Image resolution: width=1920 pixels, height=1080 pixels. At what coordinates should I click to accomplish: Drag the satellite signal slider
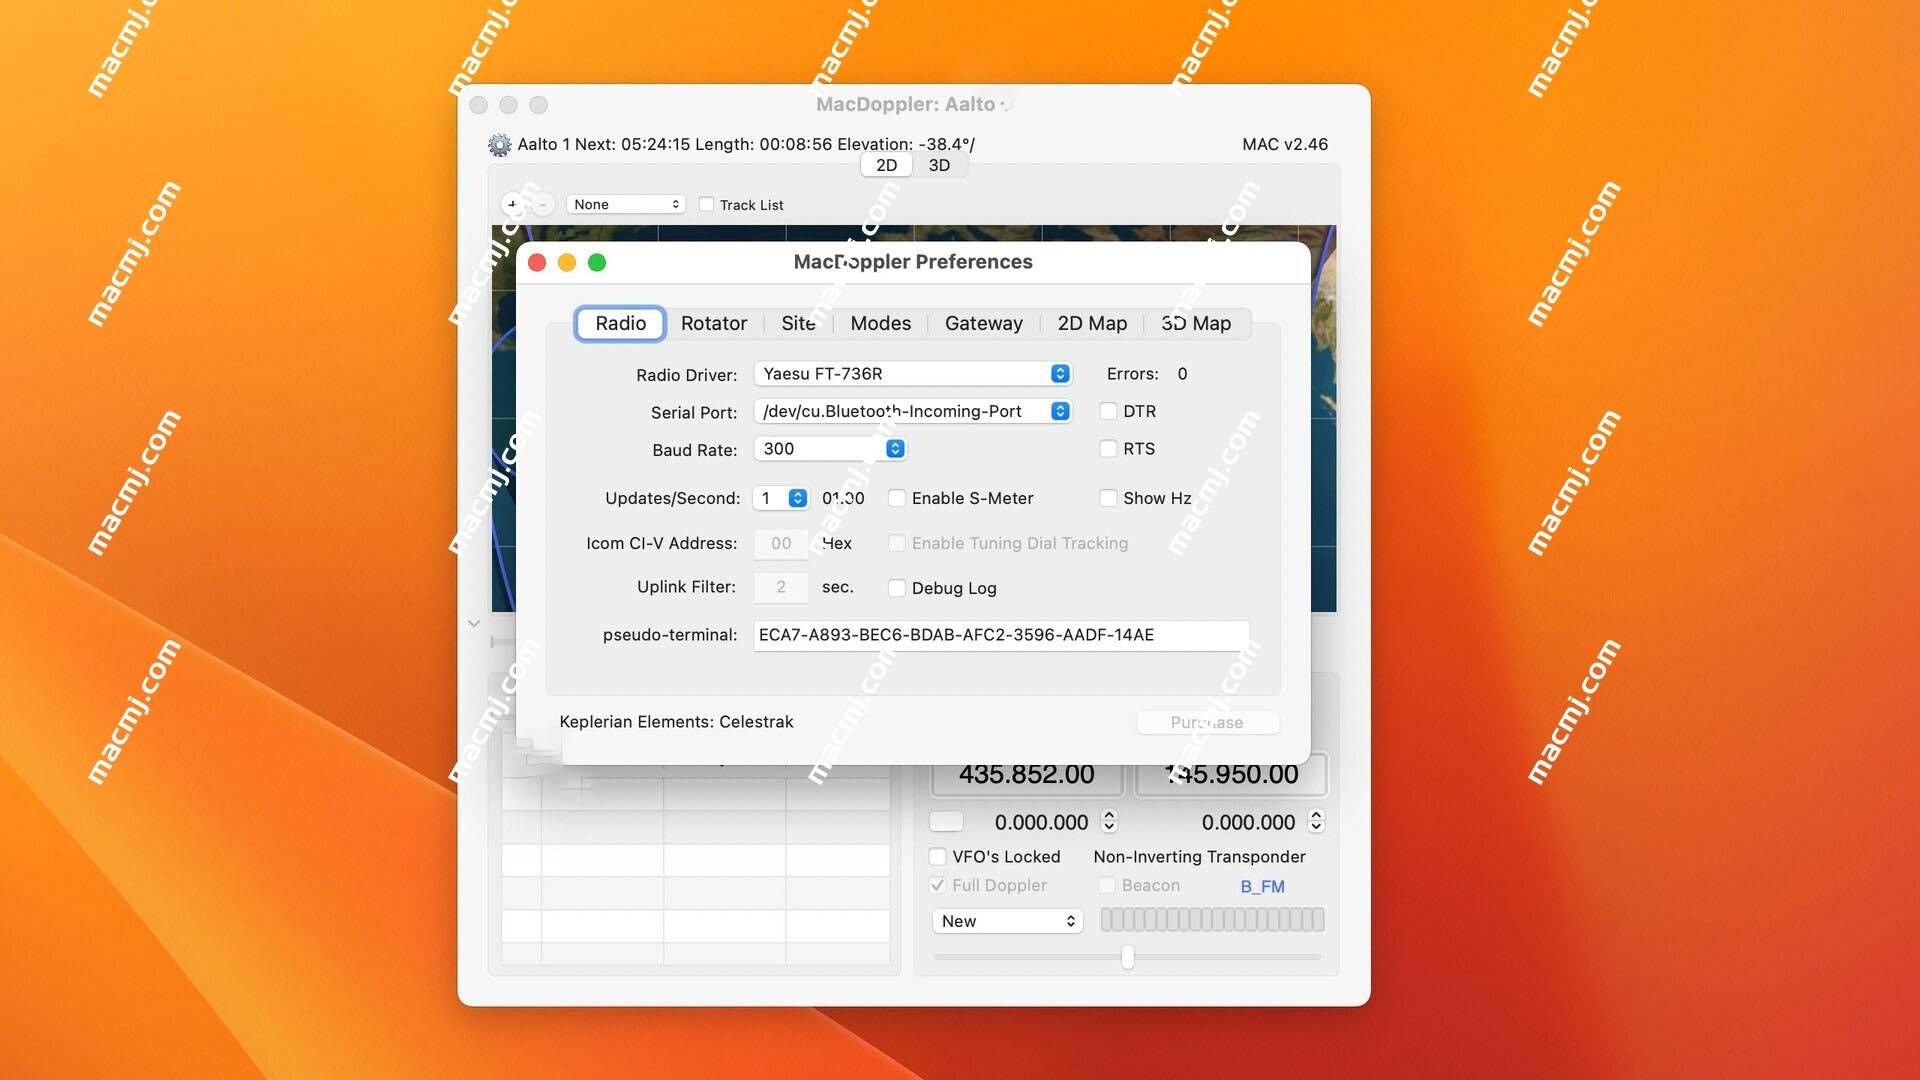point(1125,955)
